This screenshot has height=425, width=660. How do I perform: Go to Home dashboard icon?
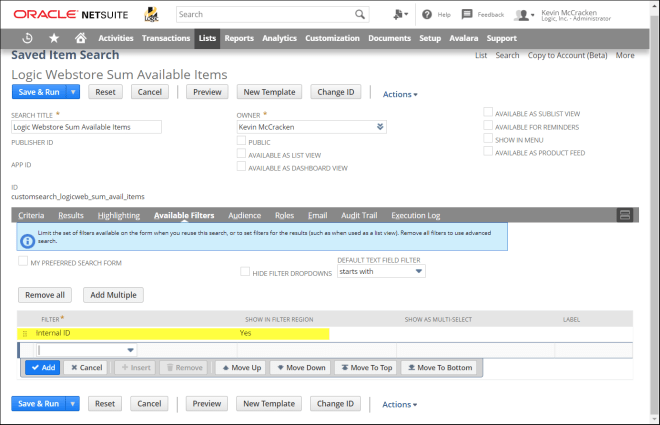[x=80, y=38]
